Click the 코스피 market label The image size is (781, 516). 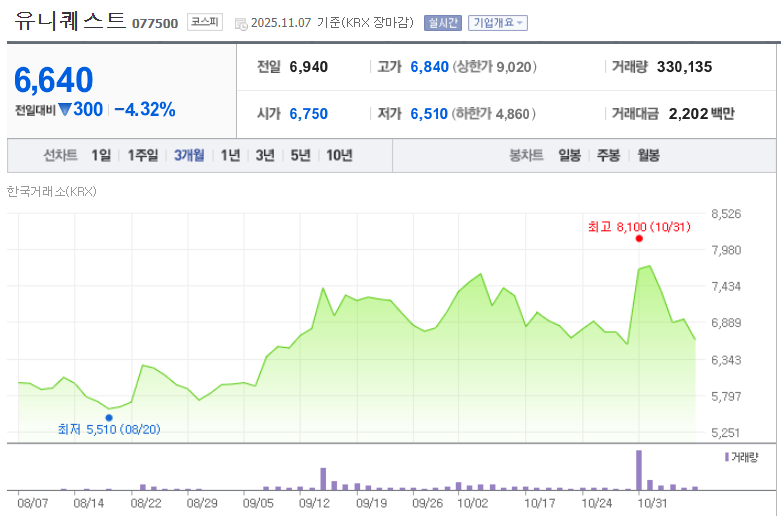point(205,22)
